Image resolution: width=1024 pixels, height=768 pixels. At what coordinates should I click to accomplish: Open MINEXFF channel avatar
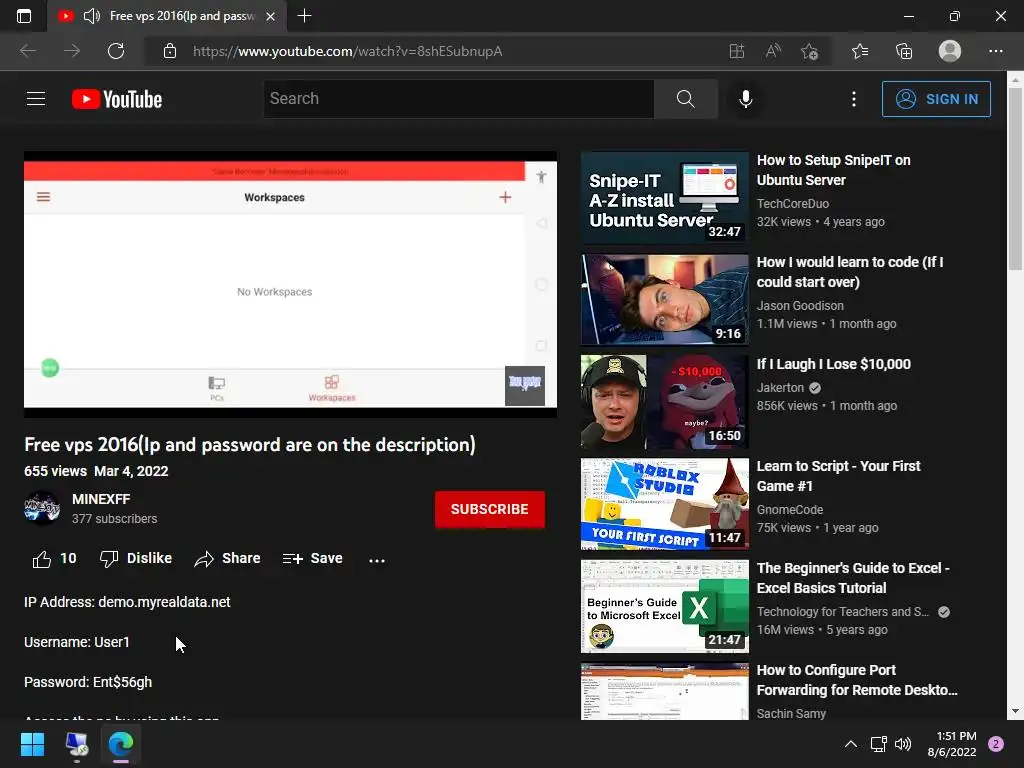click(42, 508)
